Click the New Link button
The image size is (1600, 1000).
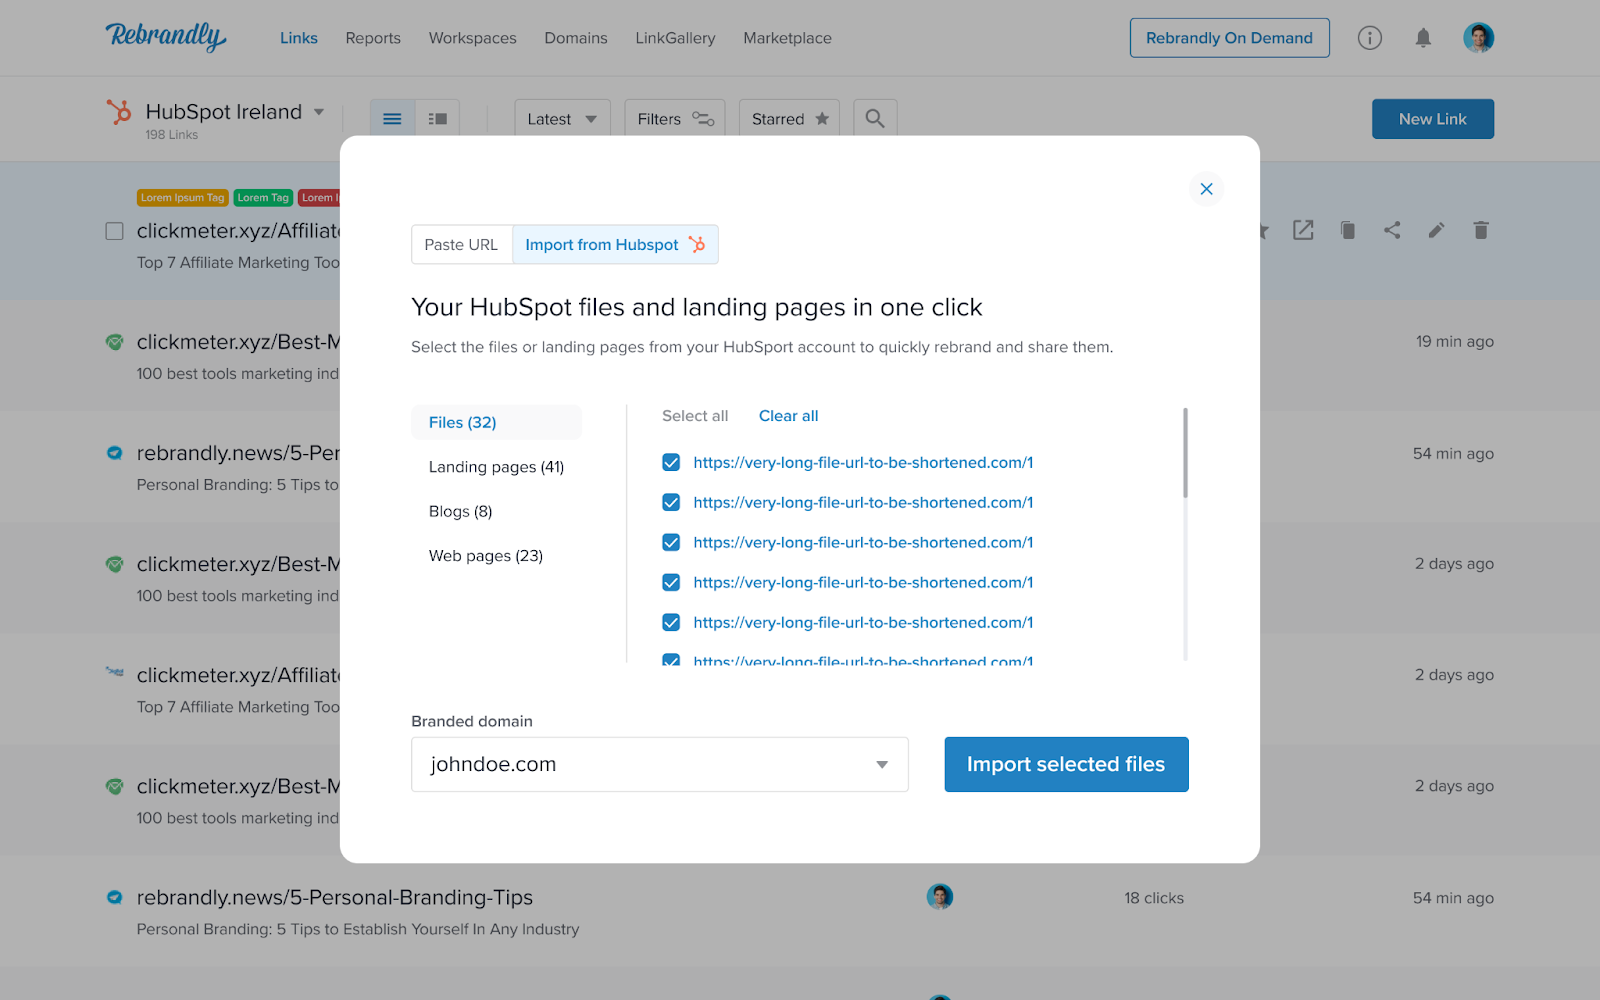pos(1432,119)
